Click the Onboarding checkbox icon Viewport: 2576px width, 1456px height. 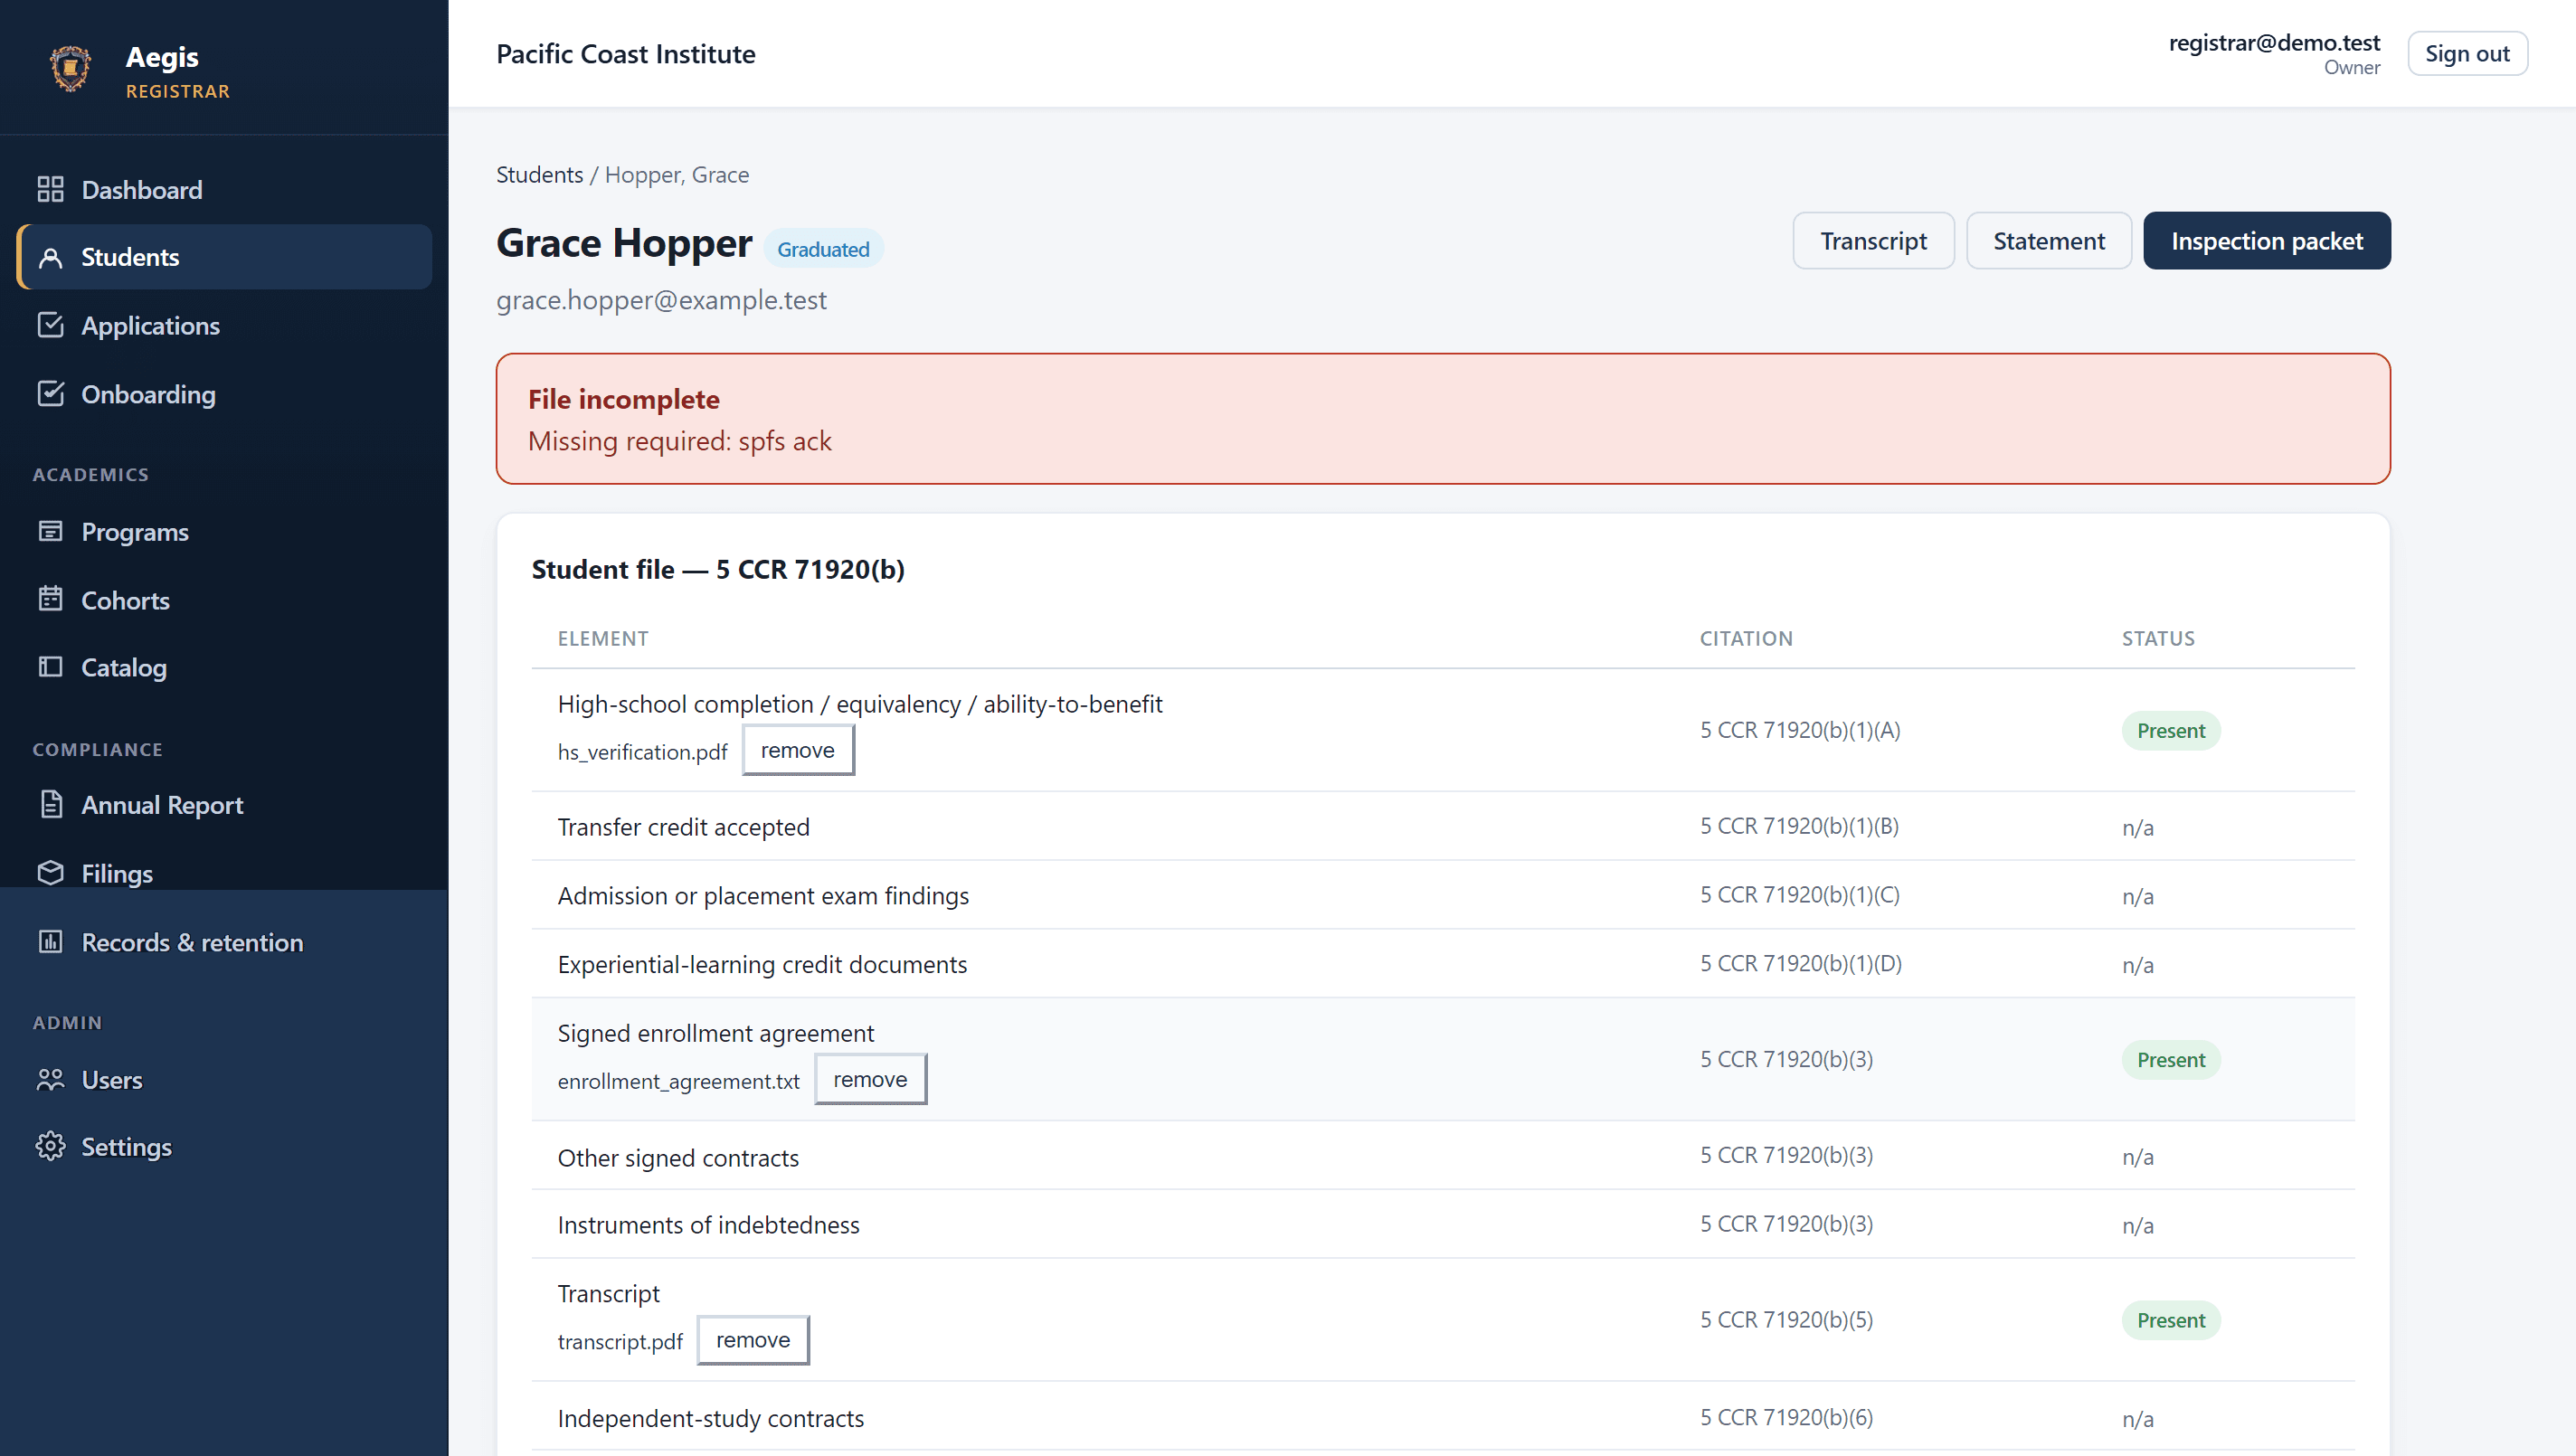coord(50,394)
